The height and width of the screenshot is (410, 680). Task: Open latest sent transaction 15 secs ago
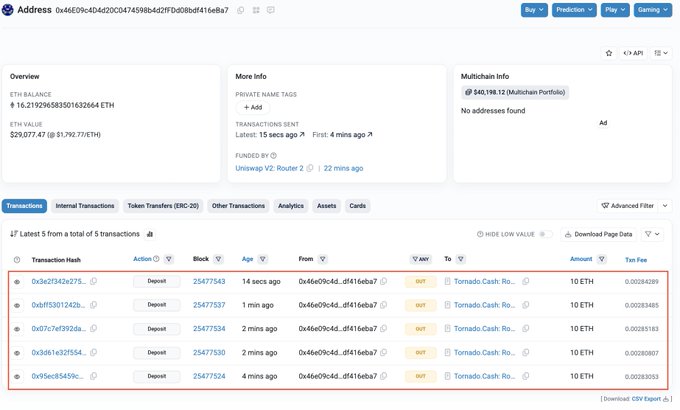click(x=282, y=134)
